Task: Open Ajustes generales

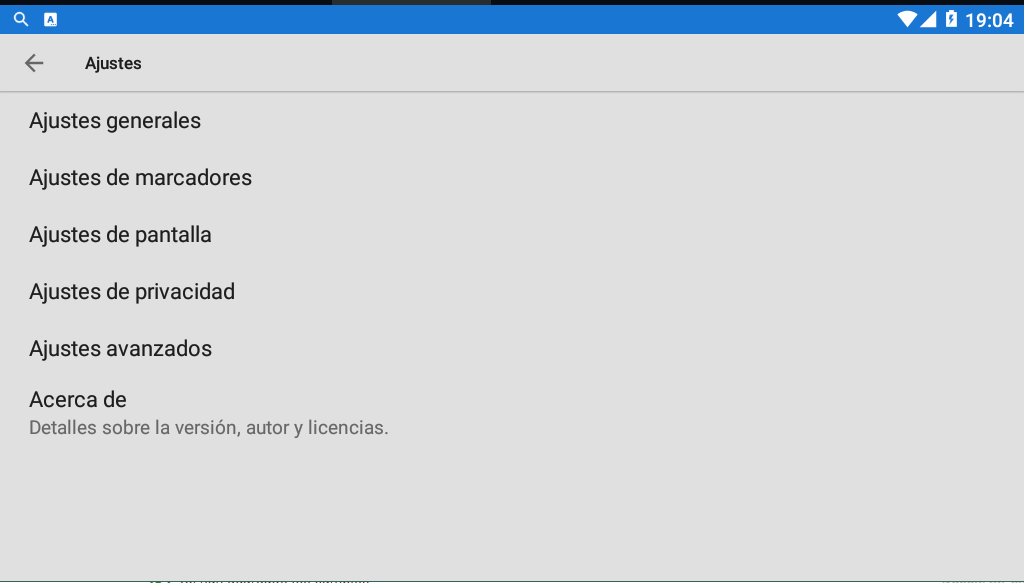Action: (115, 121)
